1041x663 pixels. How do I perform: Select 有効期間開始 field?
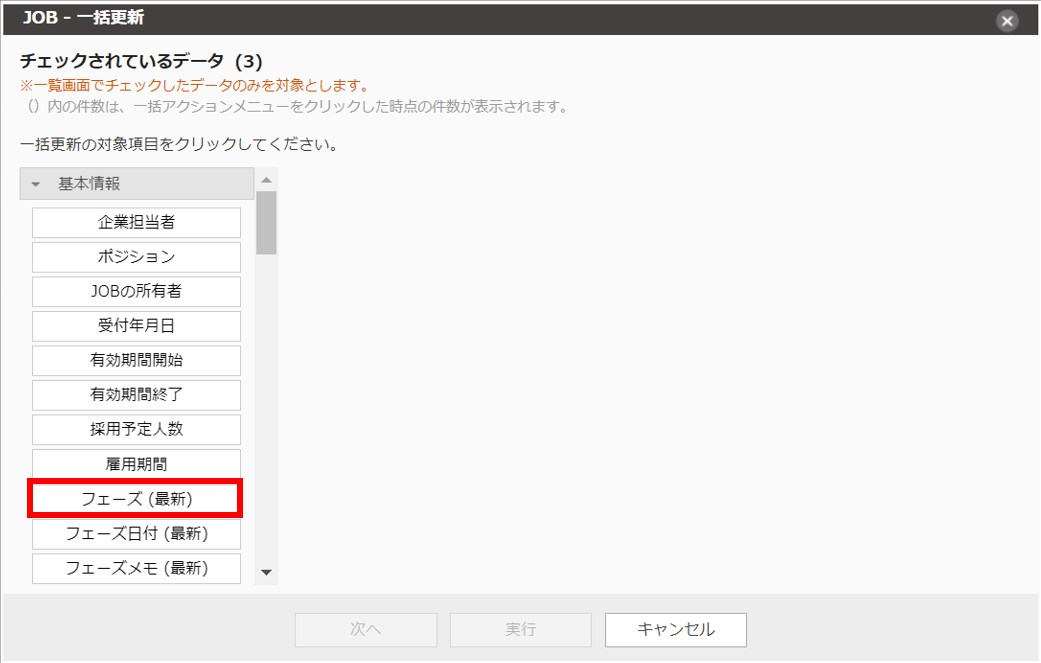pyautogui.click(x=136, y=360)
